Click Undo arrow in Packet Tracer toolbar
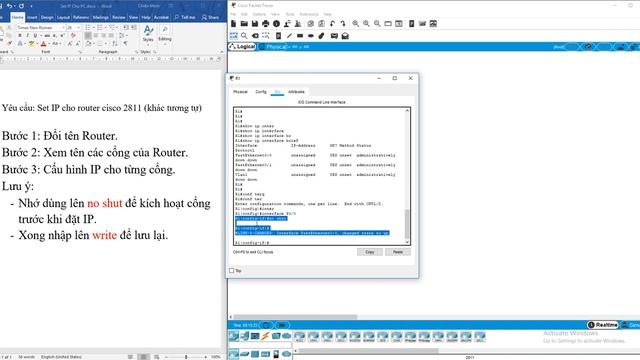The width and height of the screenshot is (640, 360). coord(332,24)
